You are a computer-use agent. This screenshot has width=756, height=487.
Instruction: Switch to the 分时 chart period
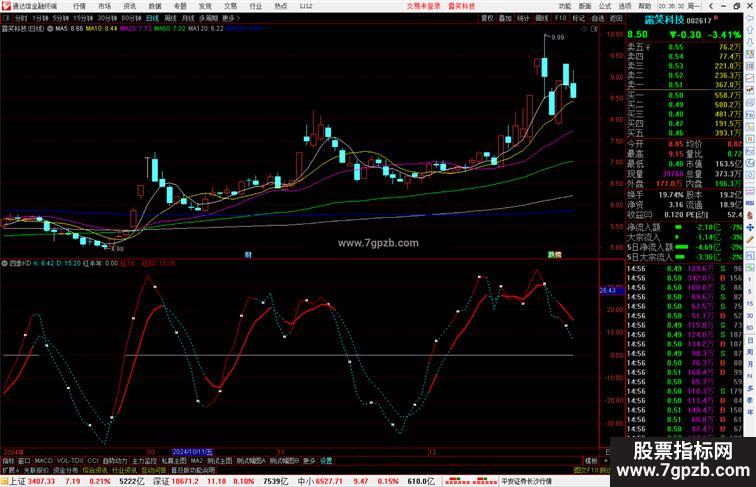coord(21,18)
